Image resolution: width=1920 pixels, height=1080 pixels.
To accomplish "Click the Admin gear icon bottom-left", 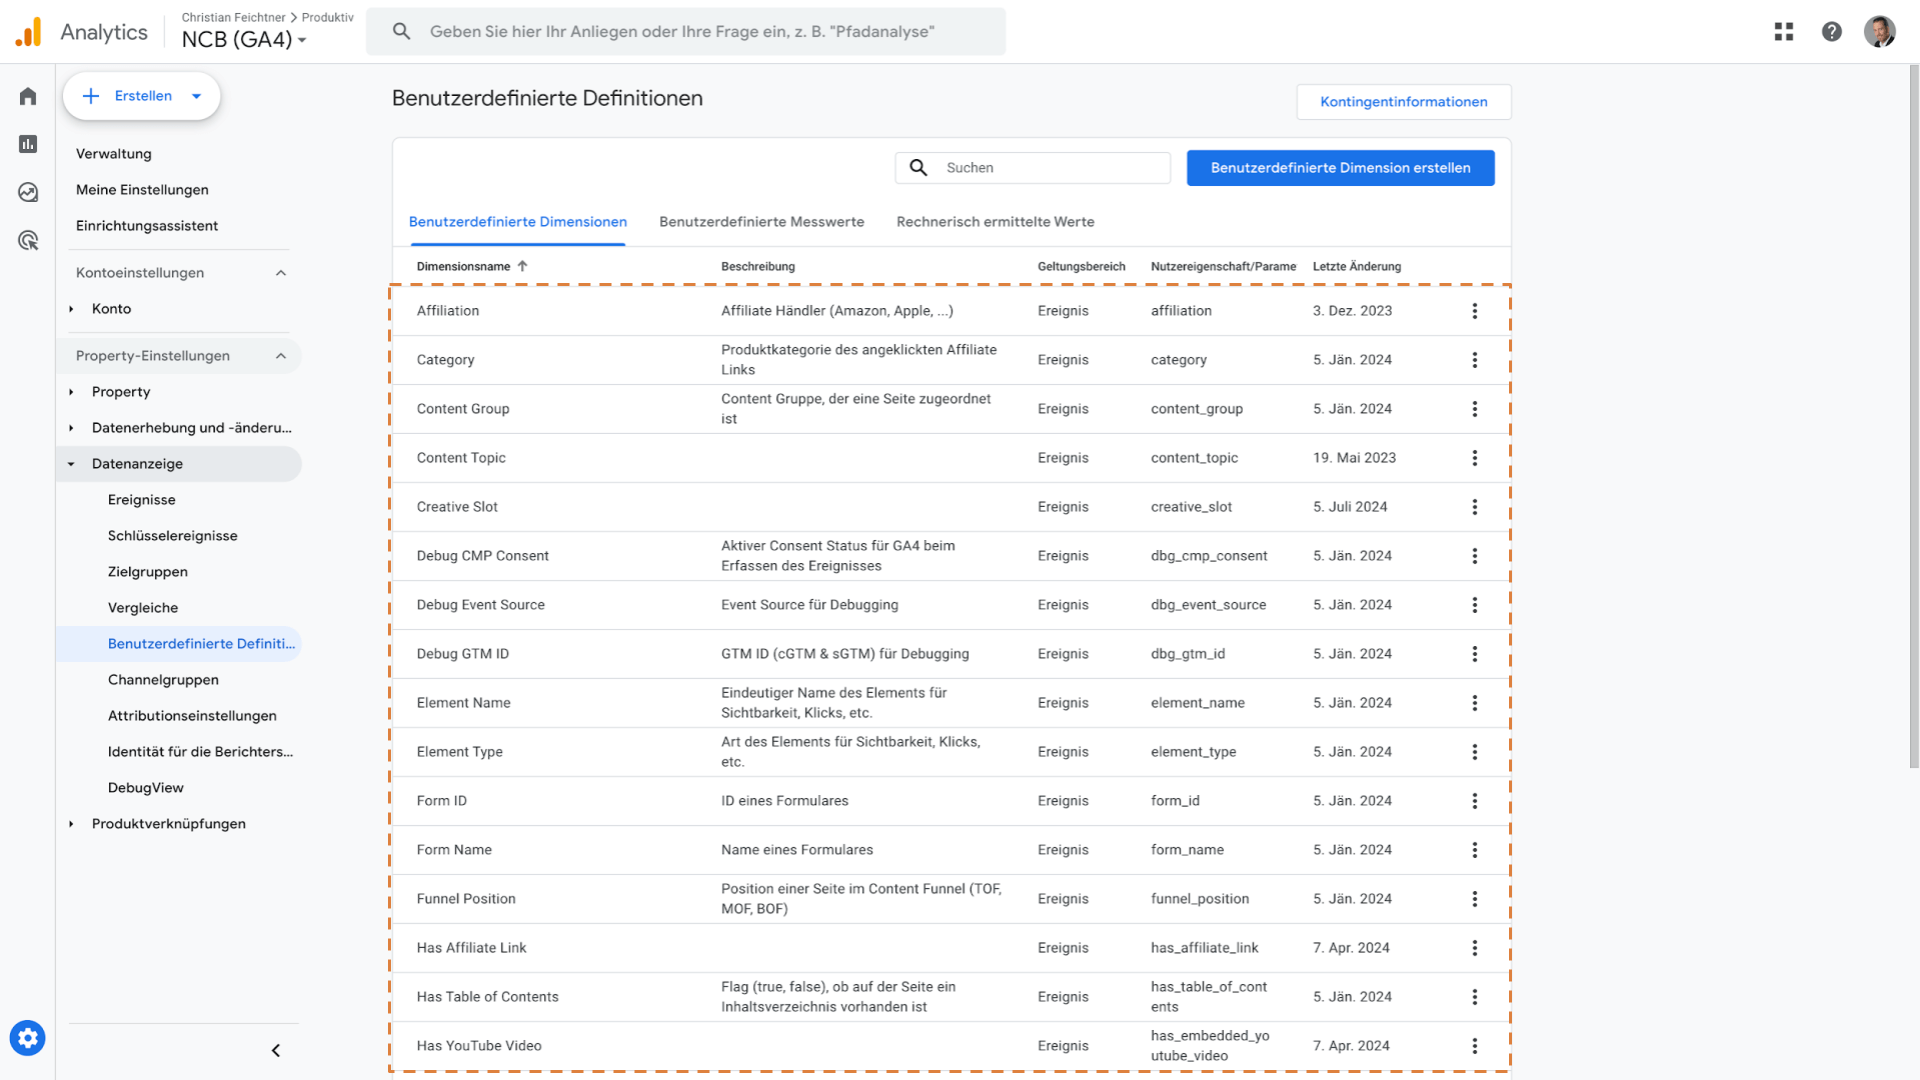I will [28, 1038].
